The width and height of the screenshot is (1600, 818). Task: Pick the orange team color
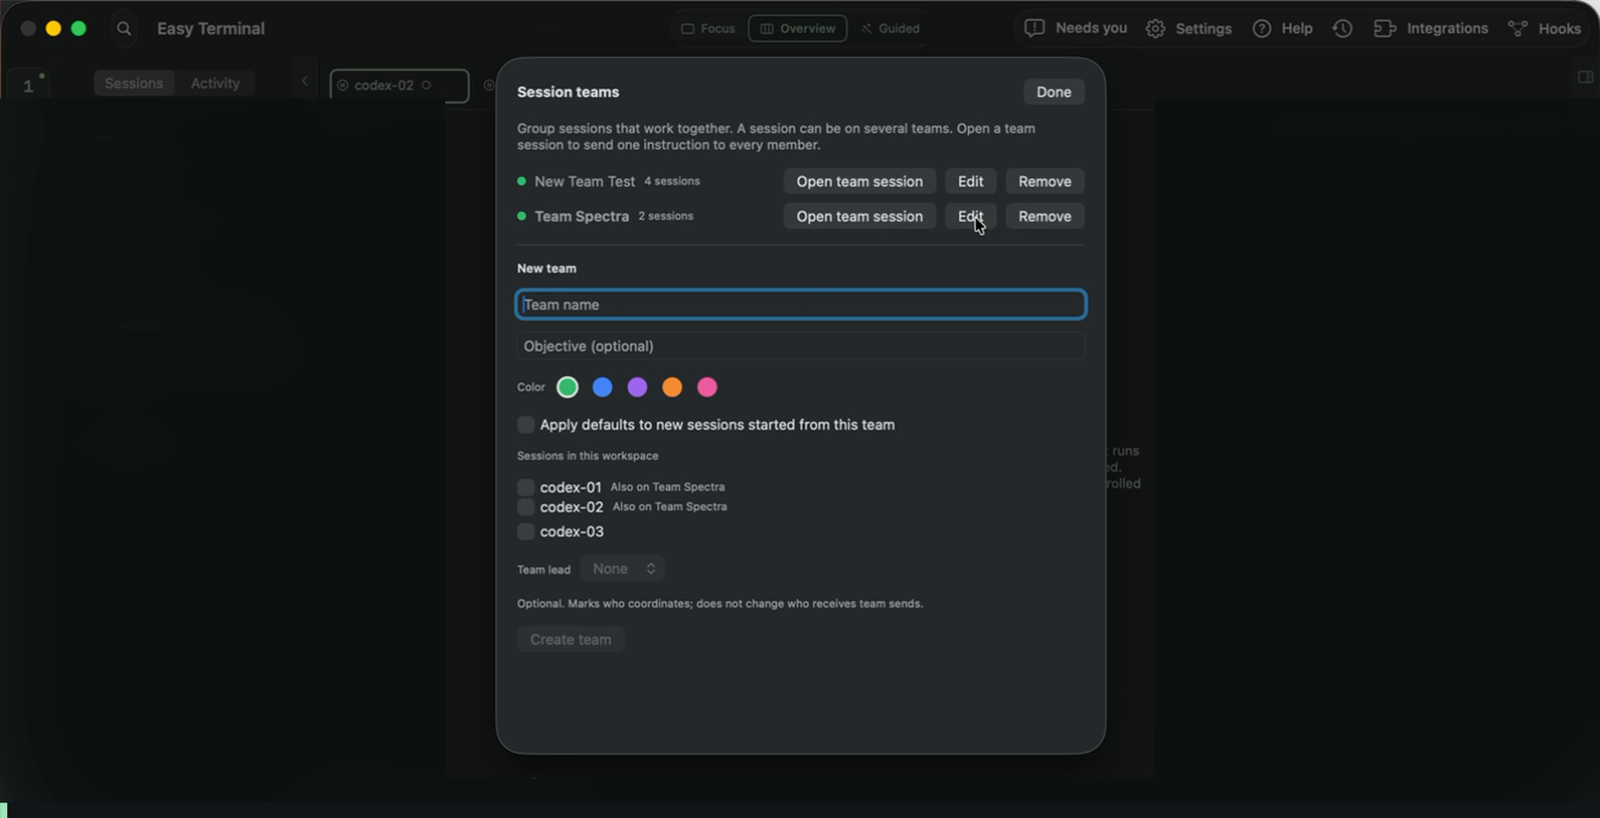click(672, 387)
